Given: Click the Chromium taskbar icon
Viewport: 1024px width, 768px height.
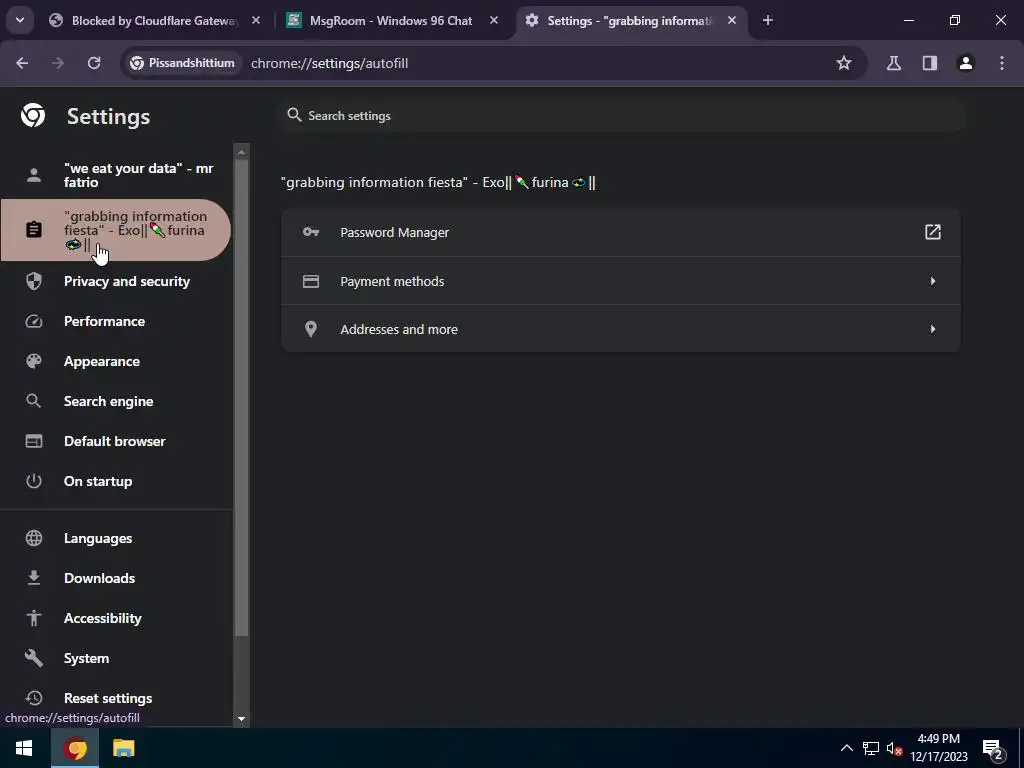Looking at the screenshot, I should pyautogui.click(x=75, y=748).
